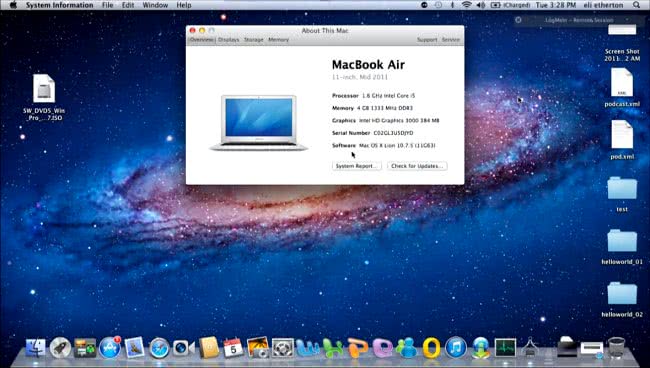650x368 pixels.
Task: Open Finder from the dock
Action: (x=36, y=347)
